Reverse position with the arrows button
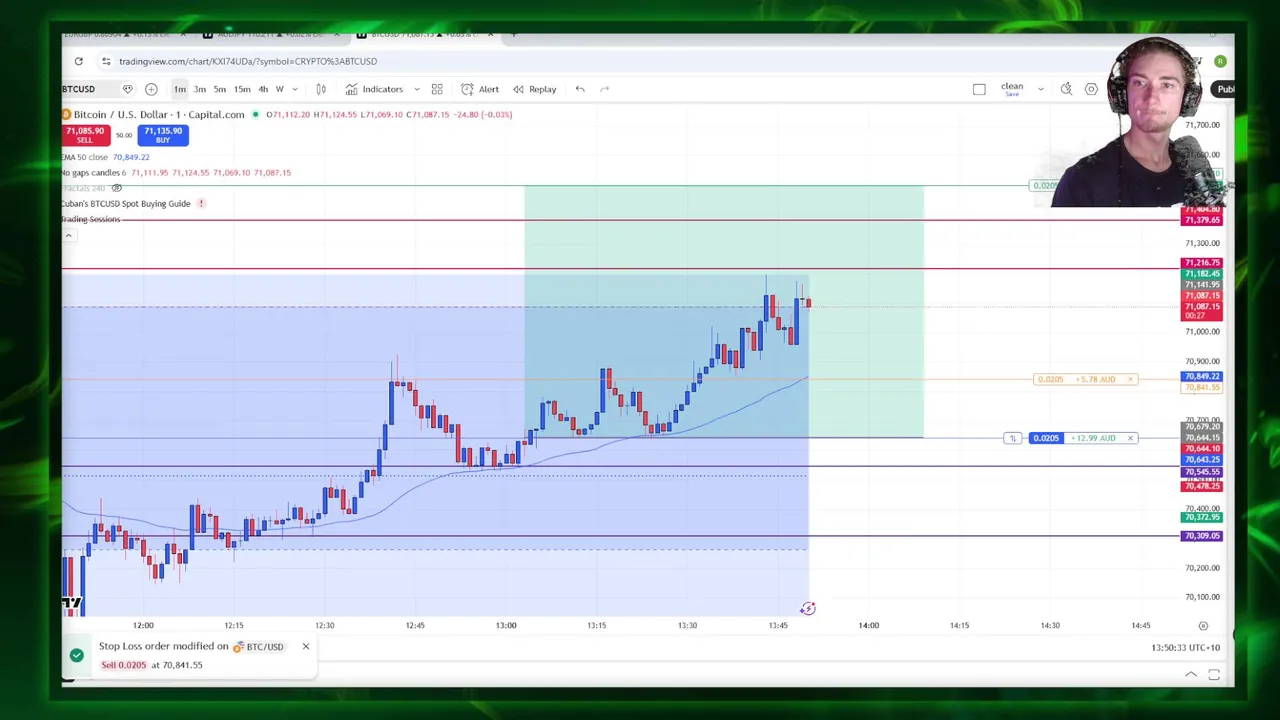 (x=1012, y=438)
